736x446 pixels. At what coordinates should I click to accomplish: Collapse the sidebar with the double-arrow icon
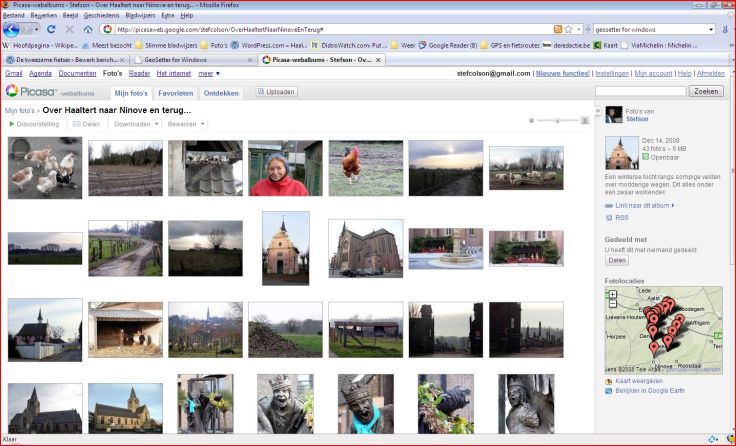coord(598,111)
